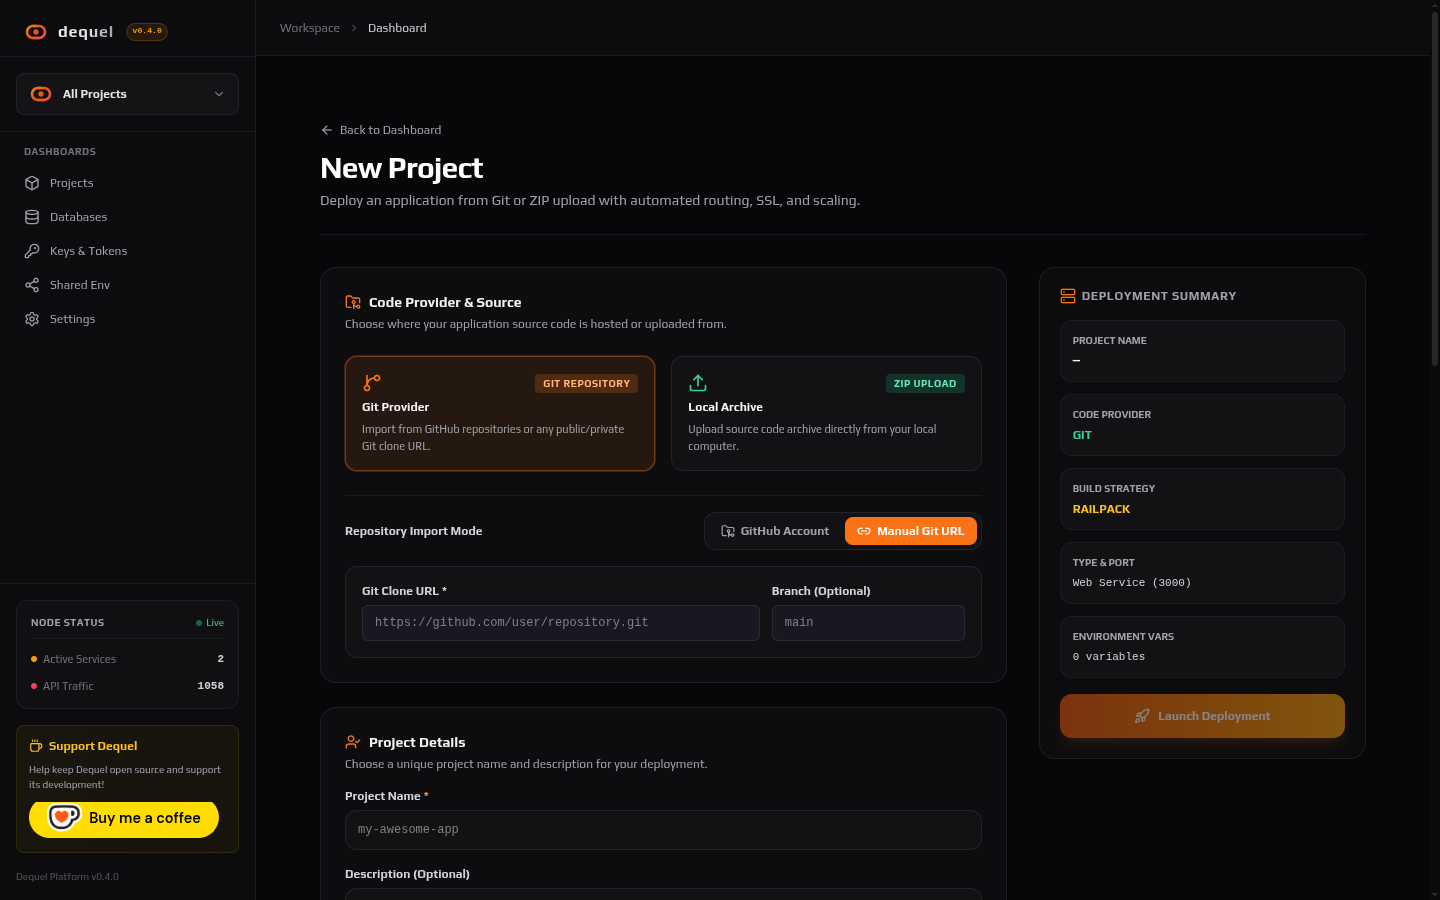Click the API Traffic row
Image resolution: width=1440 pixels, height=900 pixels.
pyautogui.click(x=127, y=686)
